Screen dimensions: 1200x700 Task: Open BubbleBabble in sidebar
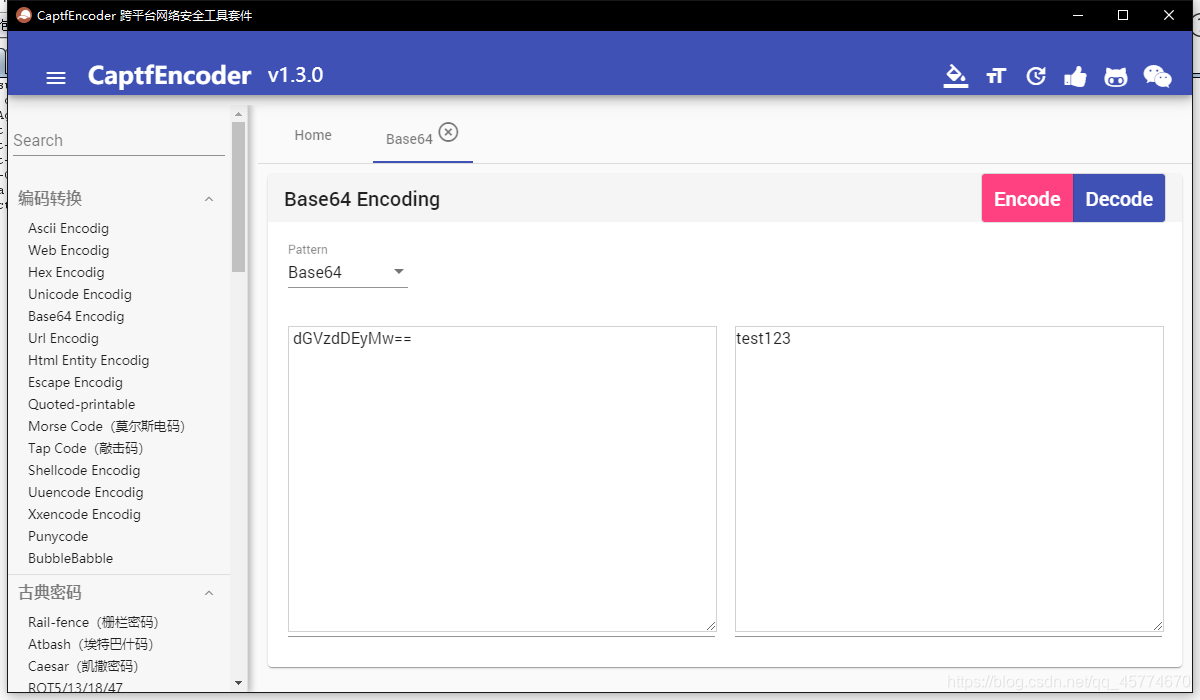[x=70, y=558]
